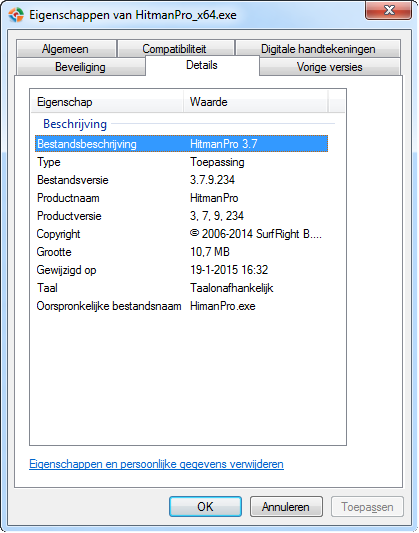Click the Annuleren button
The image size is (419, 533).
click(x=286, y=506)
